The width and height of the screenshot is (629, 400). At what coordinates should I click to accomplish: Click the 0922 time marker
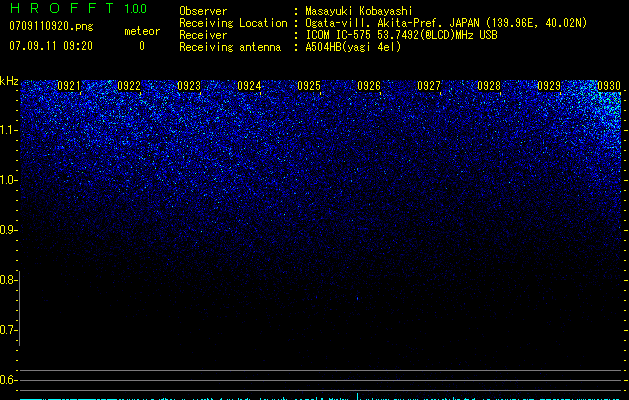point(129,85)
